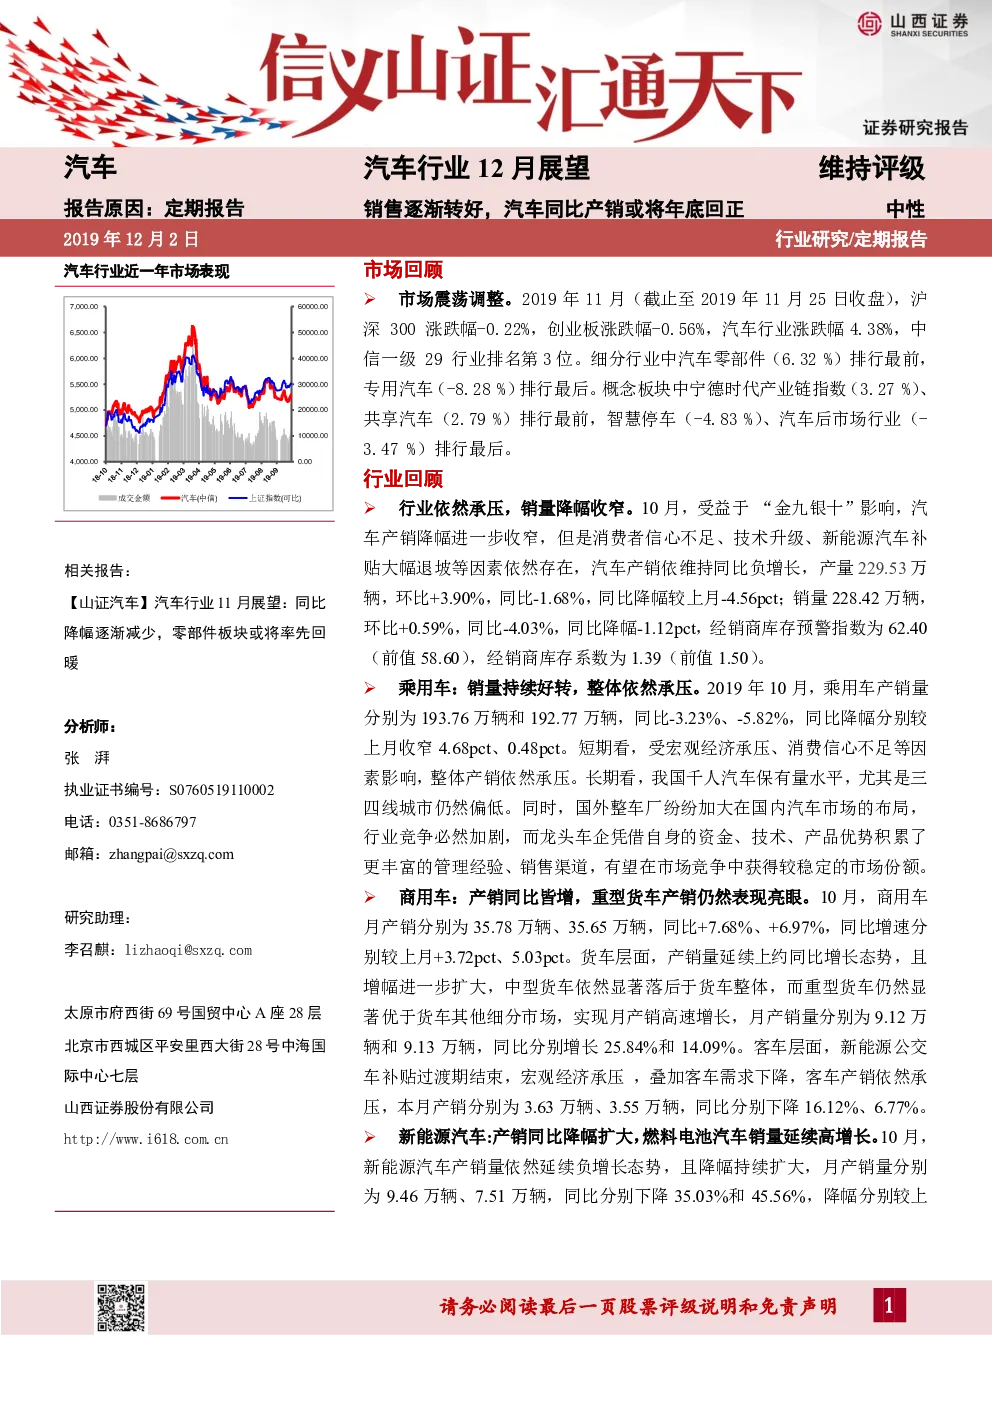The width and height of the screenshot is (992, 1403).
Task: Click the zhangpai@sxzq.com email address
Action: (x=171, y=854)
